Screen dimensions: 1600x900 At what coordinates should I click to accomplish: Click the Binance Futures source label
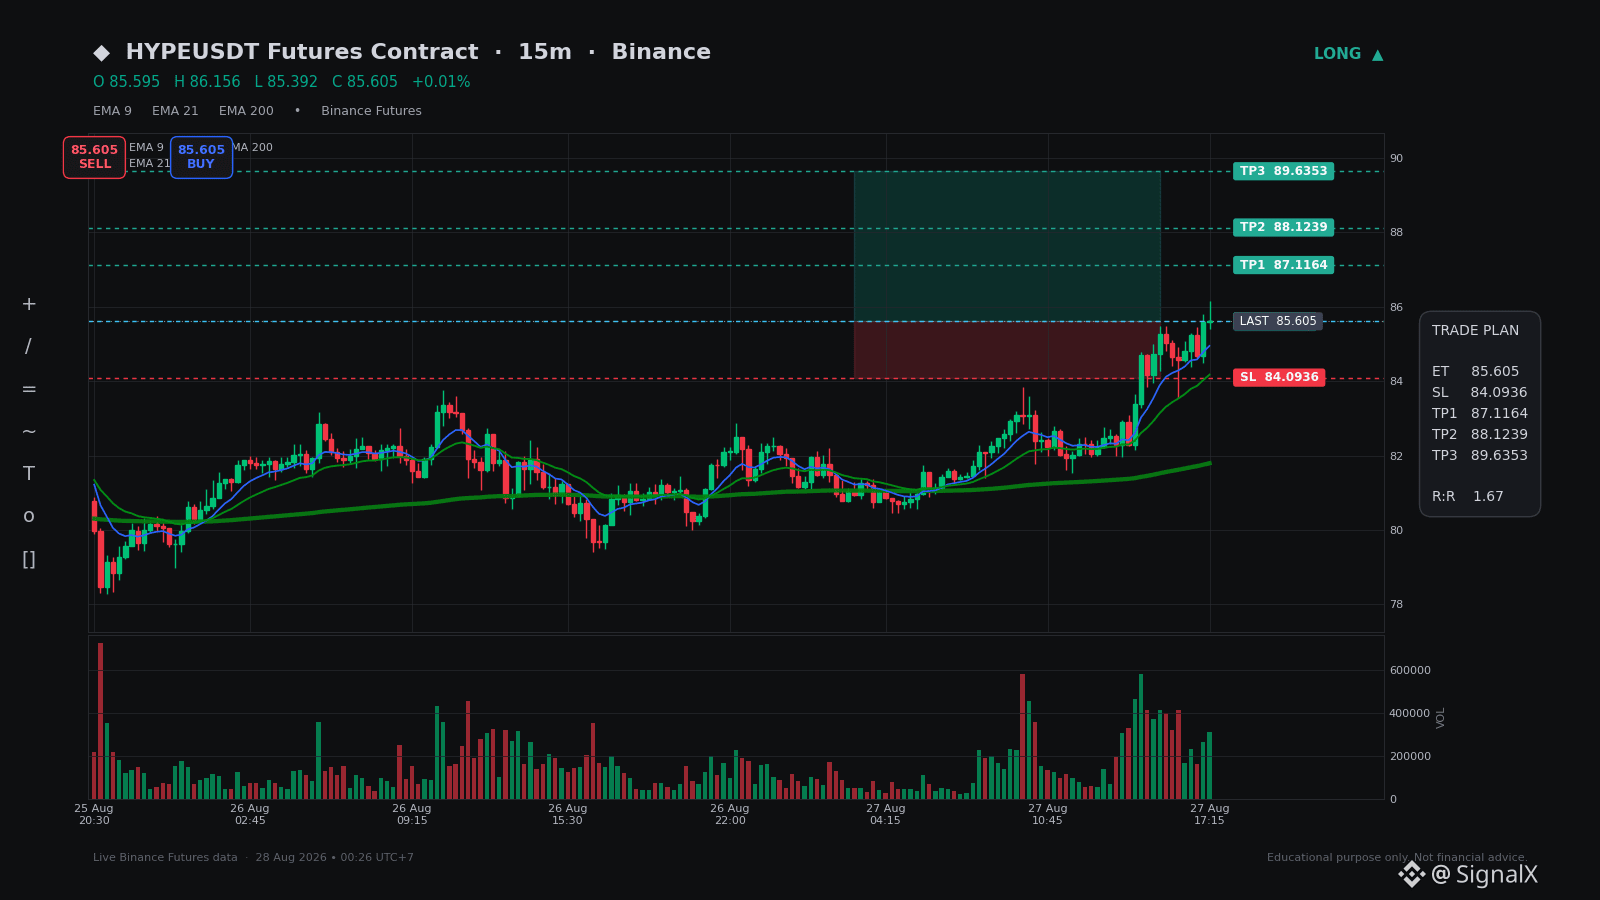pos(371,111)
